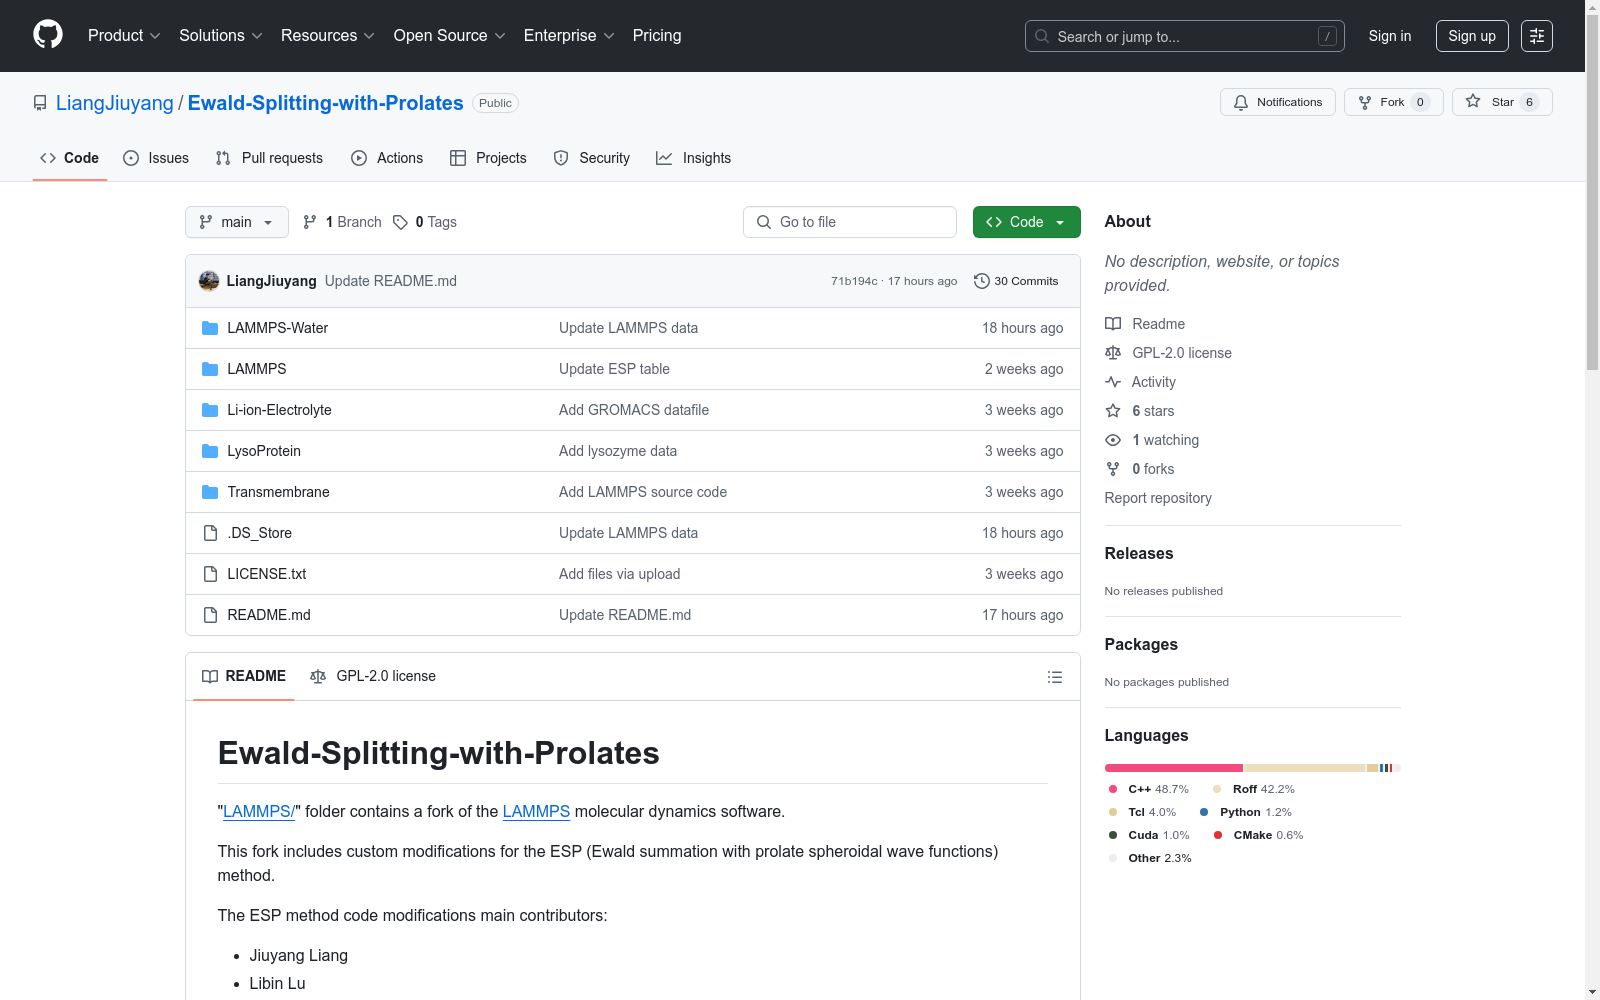Viewport: 1600px width, 1000px height.
Task: Expand the Resources menu
Action: 328,36
